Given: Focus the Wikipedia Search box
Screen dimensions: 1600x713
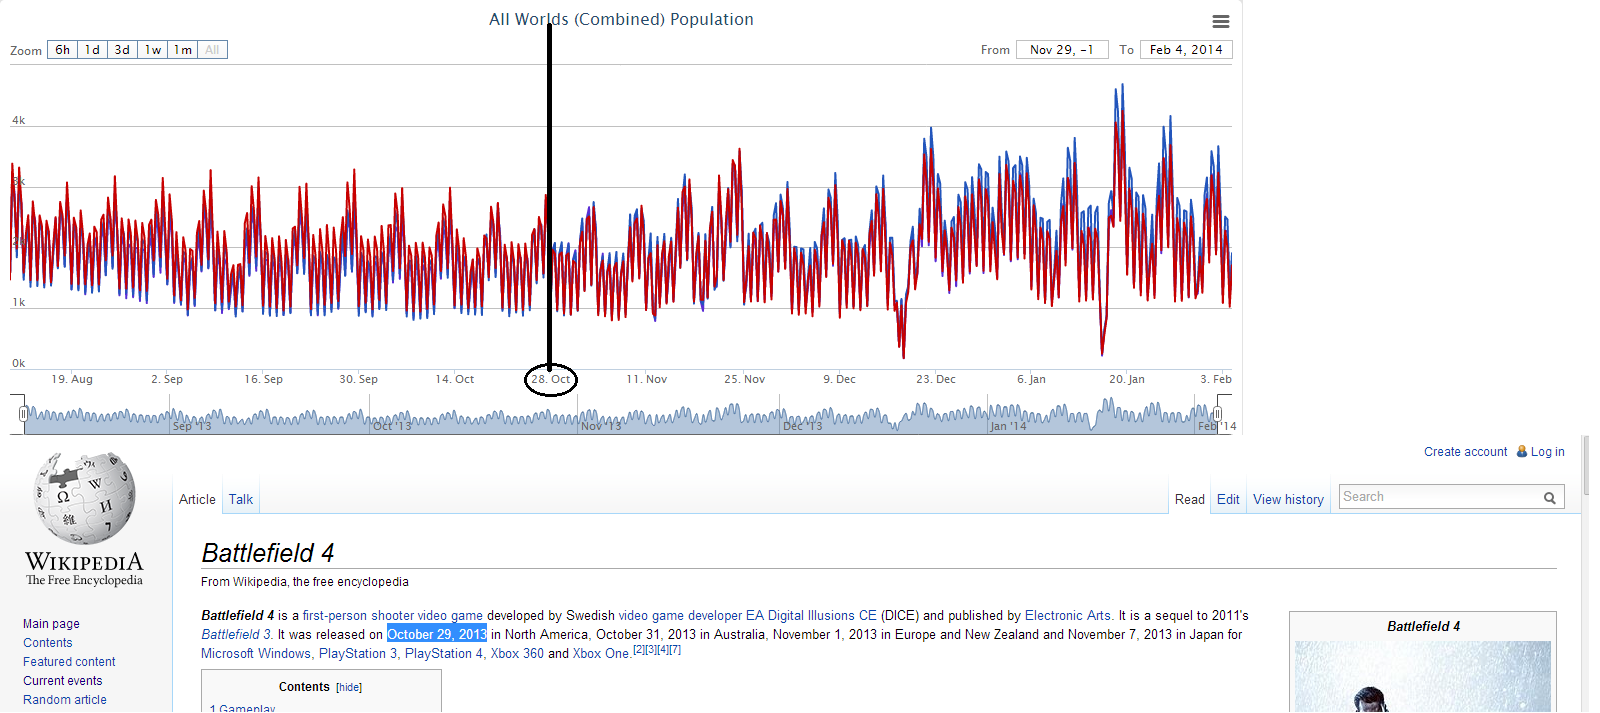Looking at the screenshot, I should pos(1440,497).
